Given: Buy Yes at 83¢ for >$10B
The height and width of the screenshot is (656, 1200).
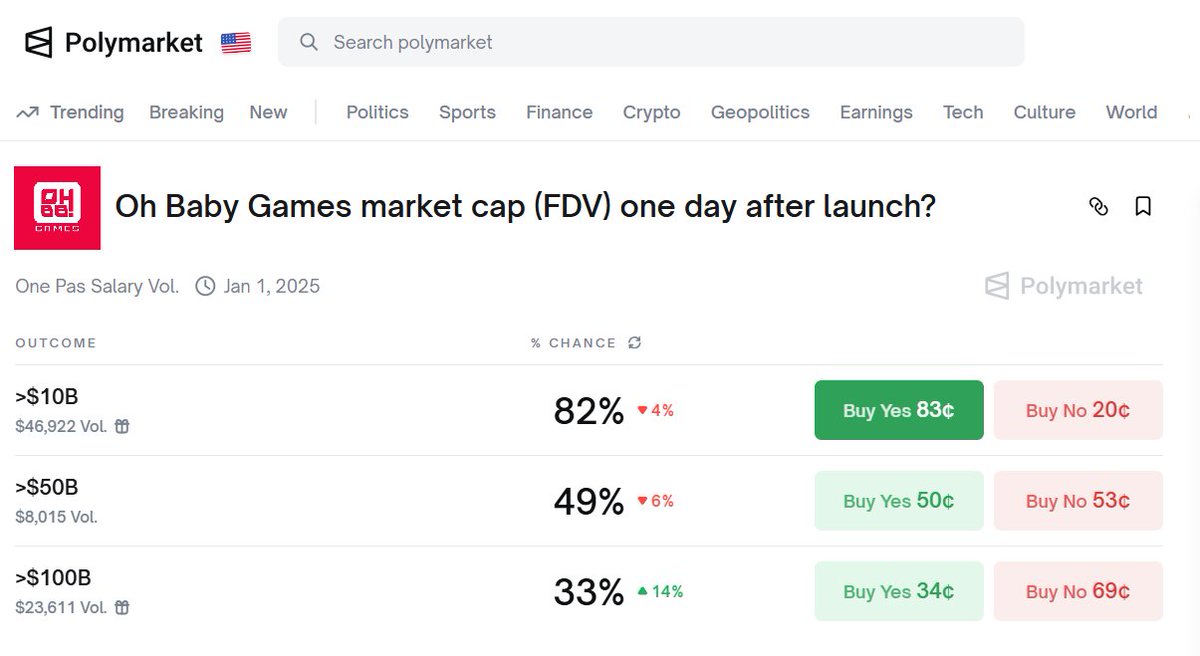Looking at the screenshot, I should (x=899, y=410).
